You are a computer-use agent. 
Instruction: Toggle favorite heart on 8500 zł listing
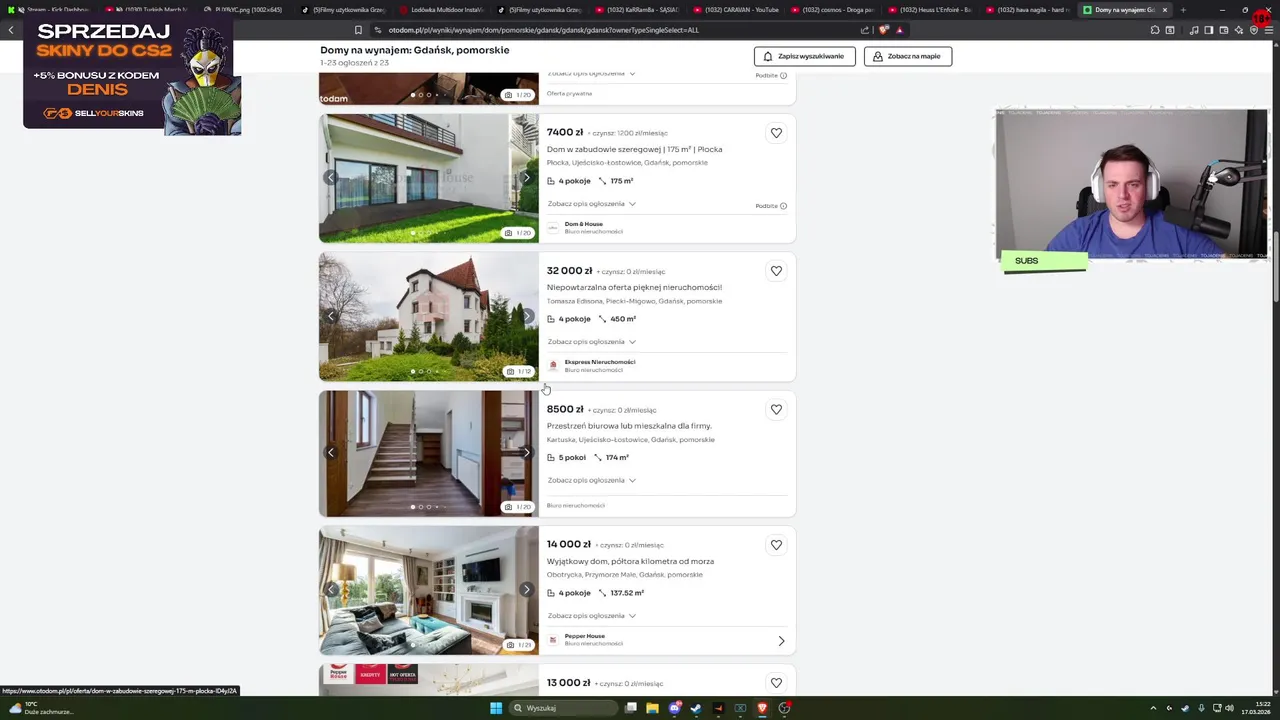tap(776, 409)
